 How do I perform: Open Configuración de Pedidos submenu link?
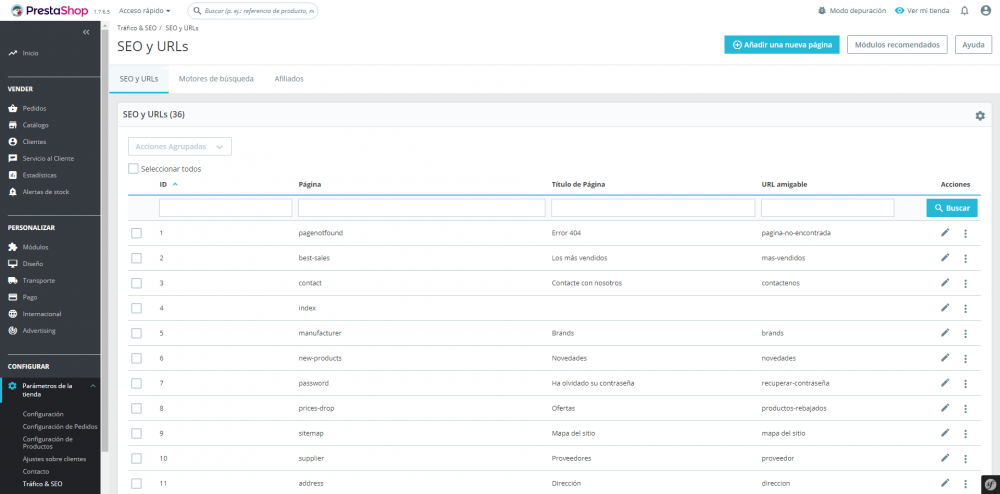(x=60, y=426)
